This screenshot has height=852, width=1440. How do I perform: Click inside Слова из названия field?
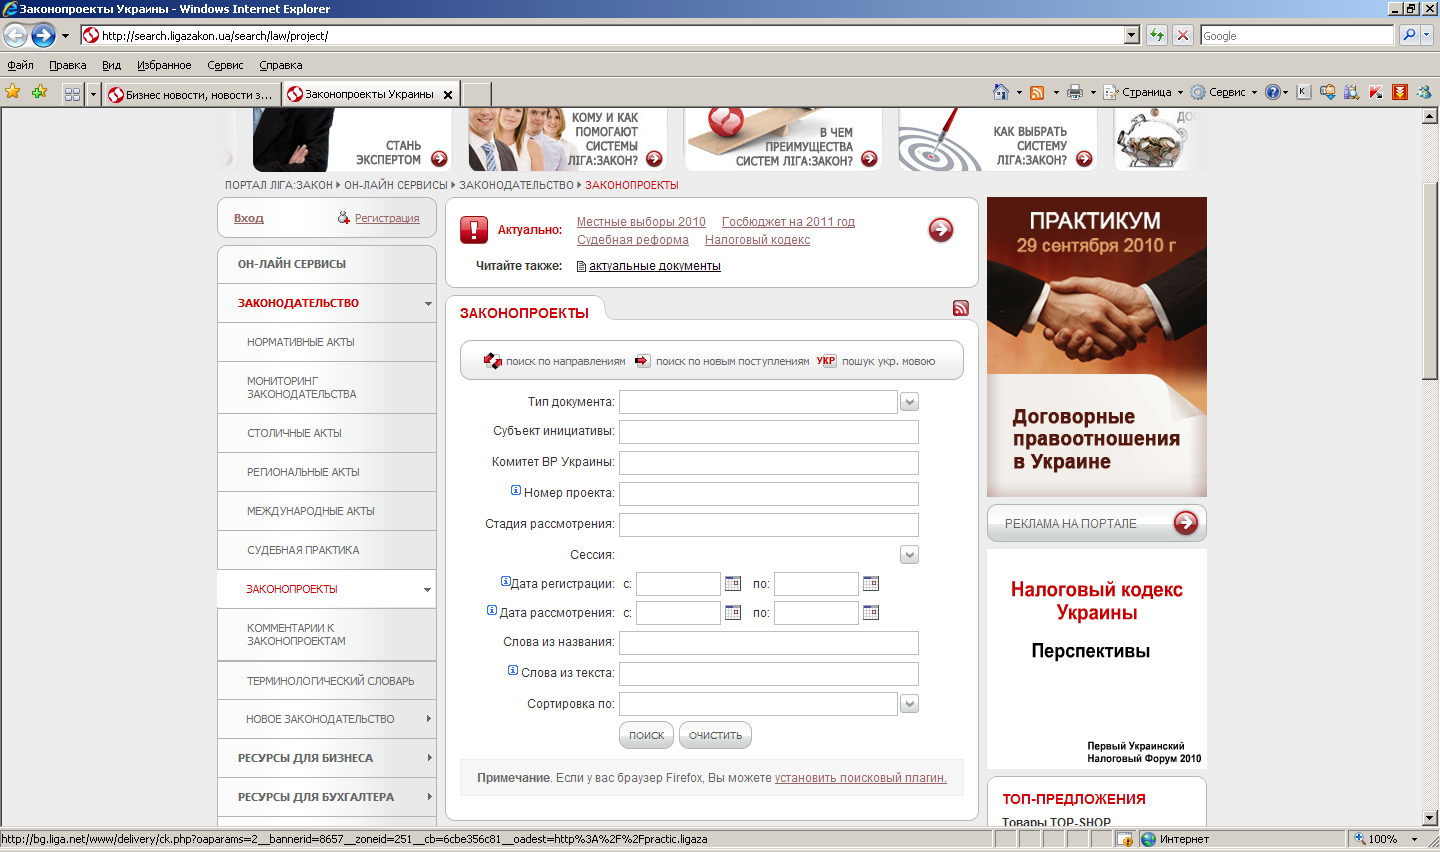(768, 643)
